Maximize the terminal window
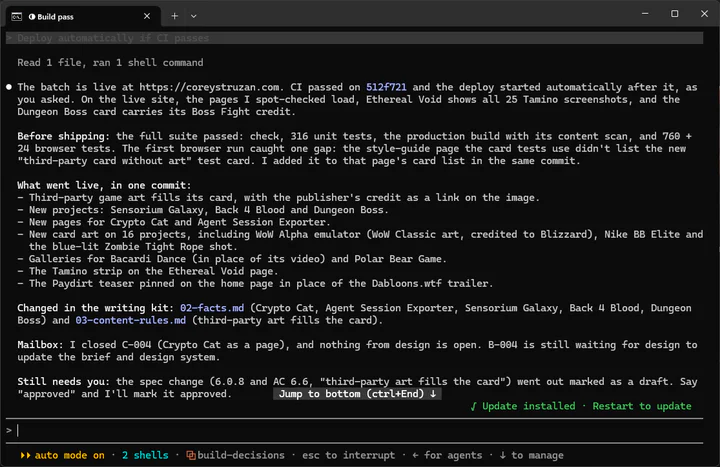The height and width of the screenshot is (467, 720). (675, 14)
